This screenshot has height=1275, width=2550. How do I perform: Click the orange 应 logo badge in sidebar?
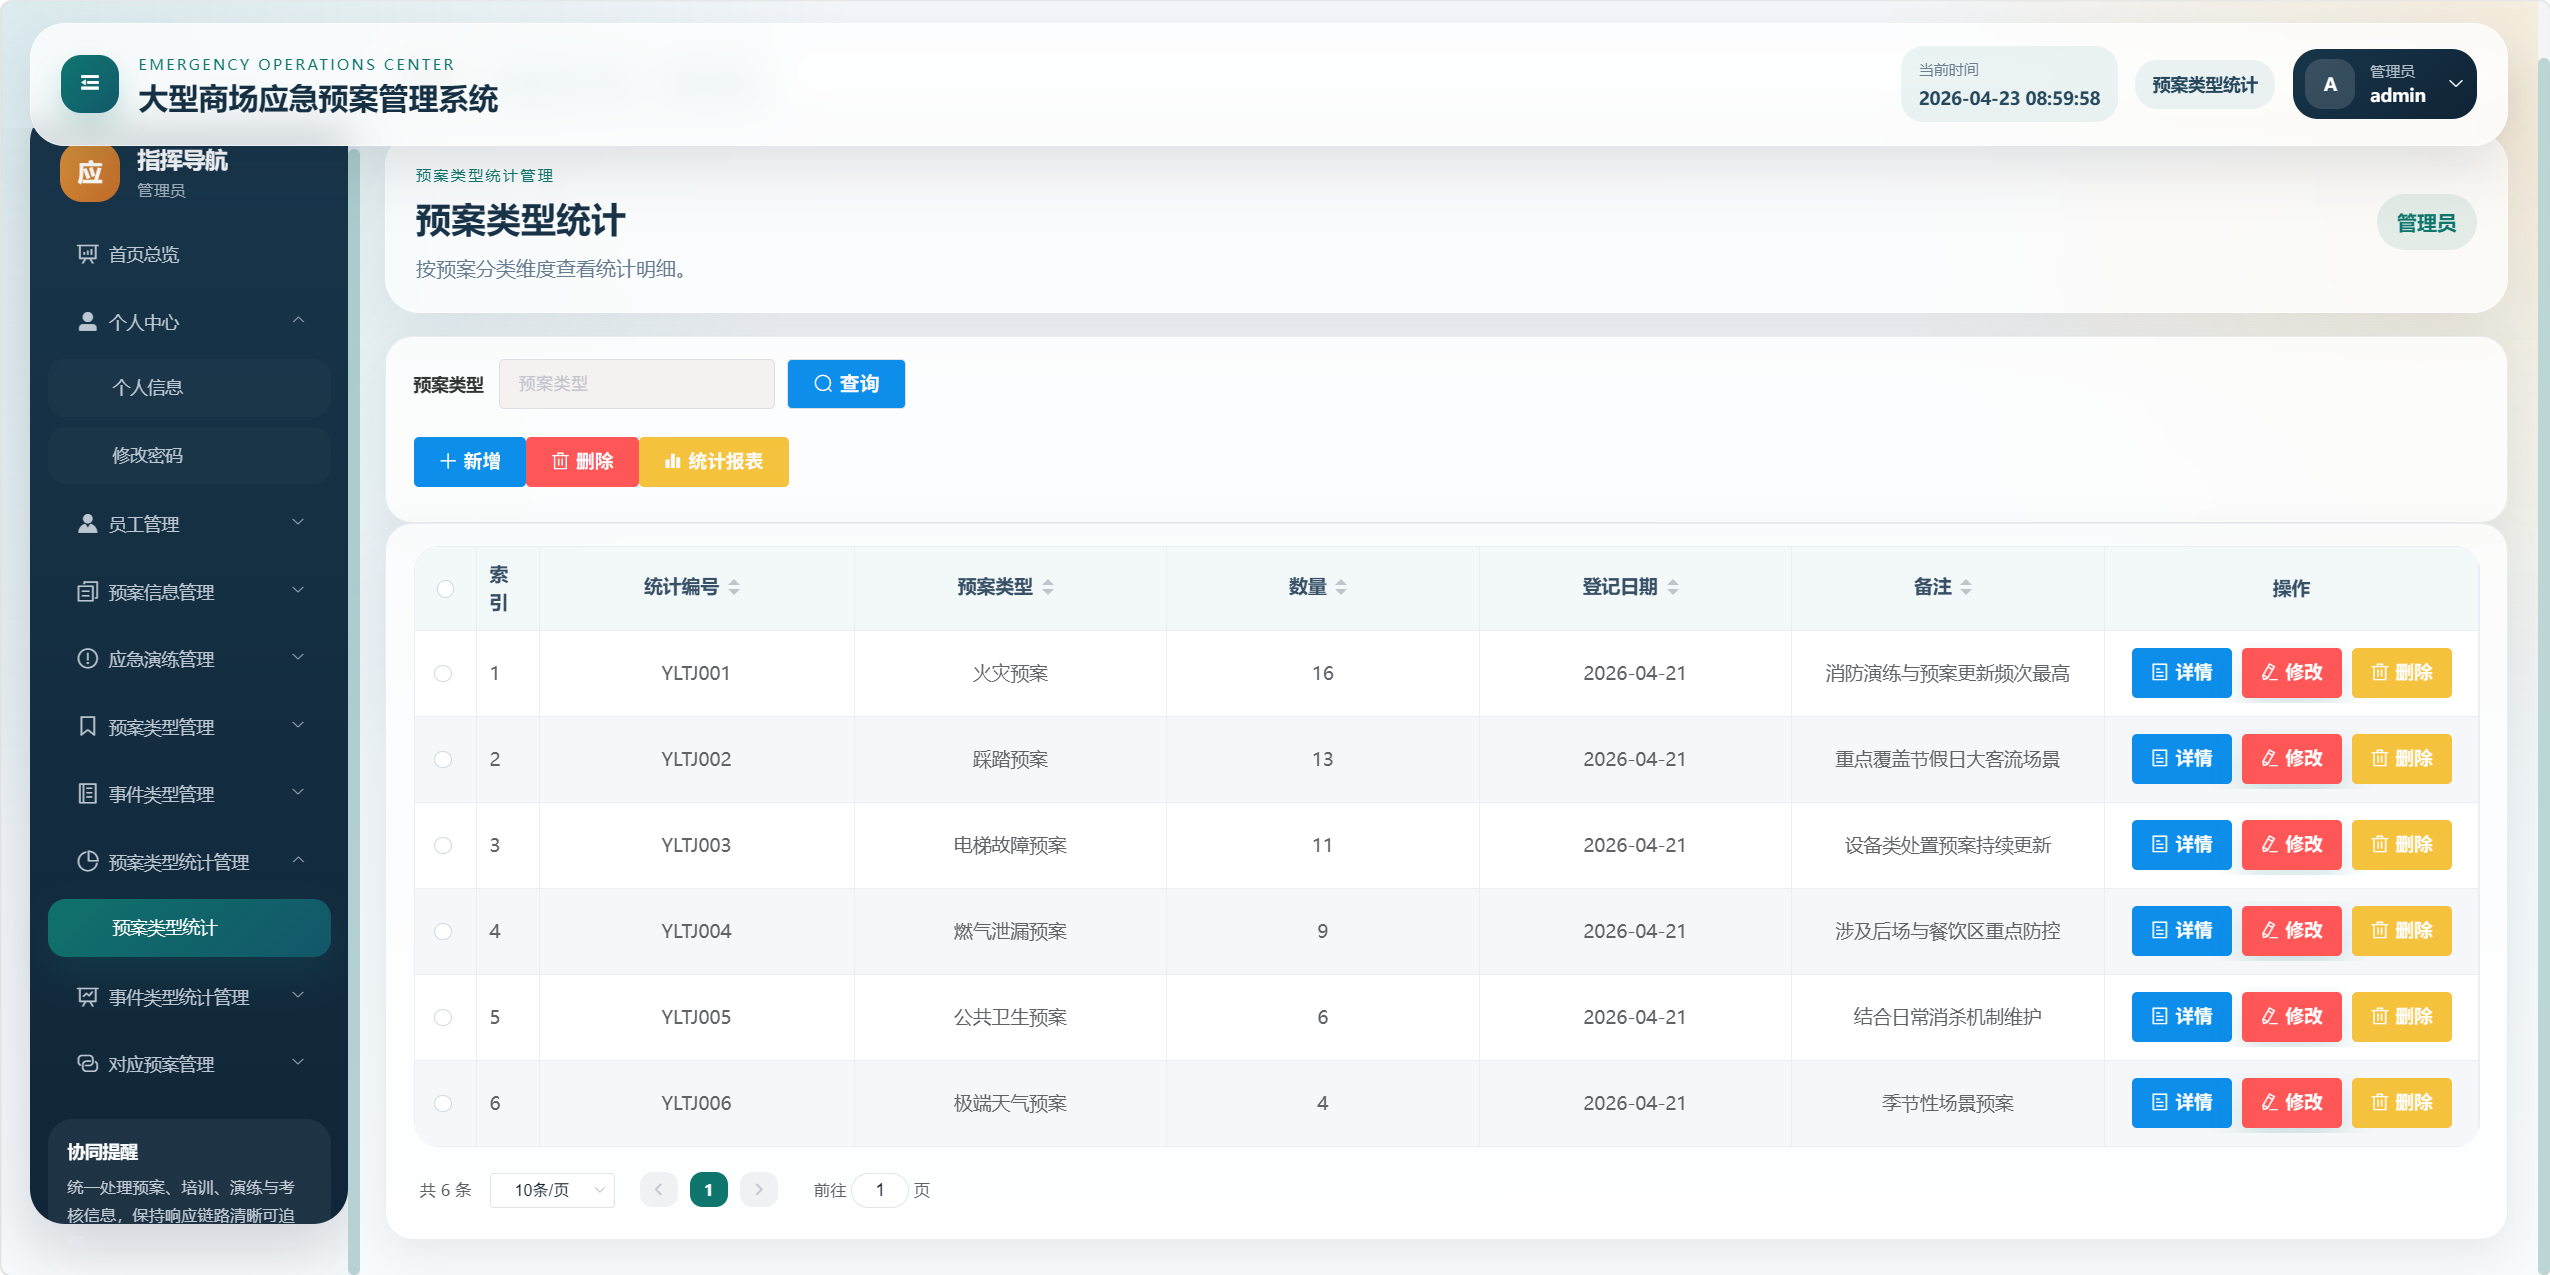coord(90,173)
